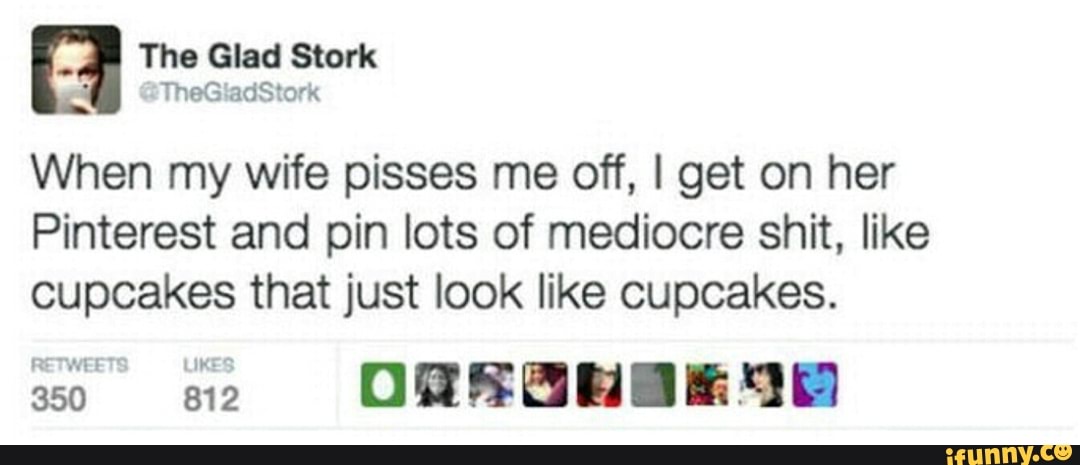Screen dimensions: 1080x465
Task: Open The Glad Stork's profile photo
Action: 76,70
